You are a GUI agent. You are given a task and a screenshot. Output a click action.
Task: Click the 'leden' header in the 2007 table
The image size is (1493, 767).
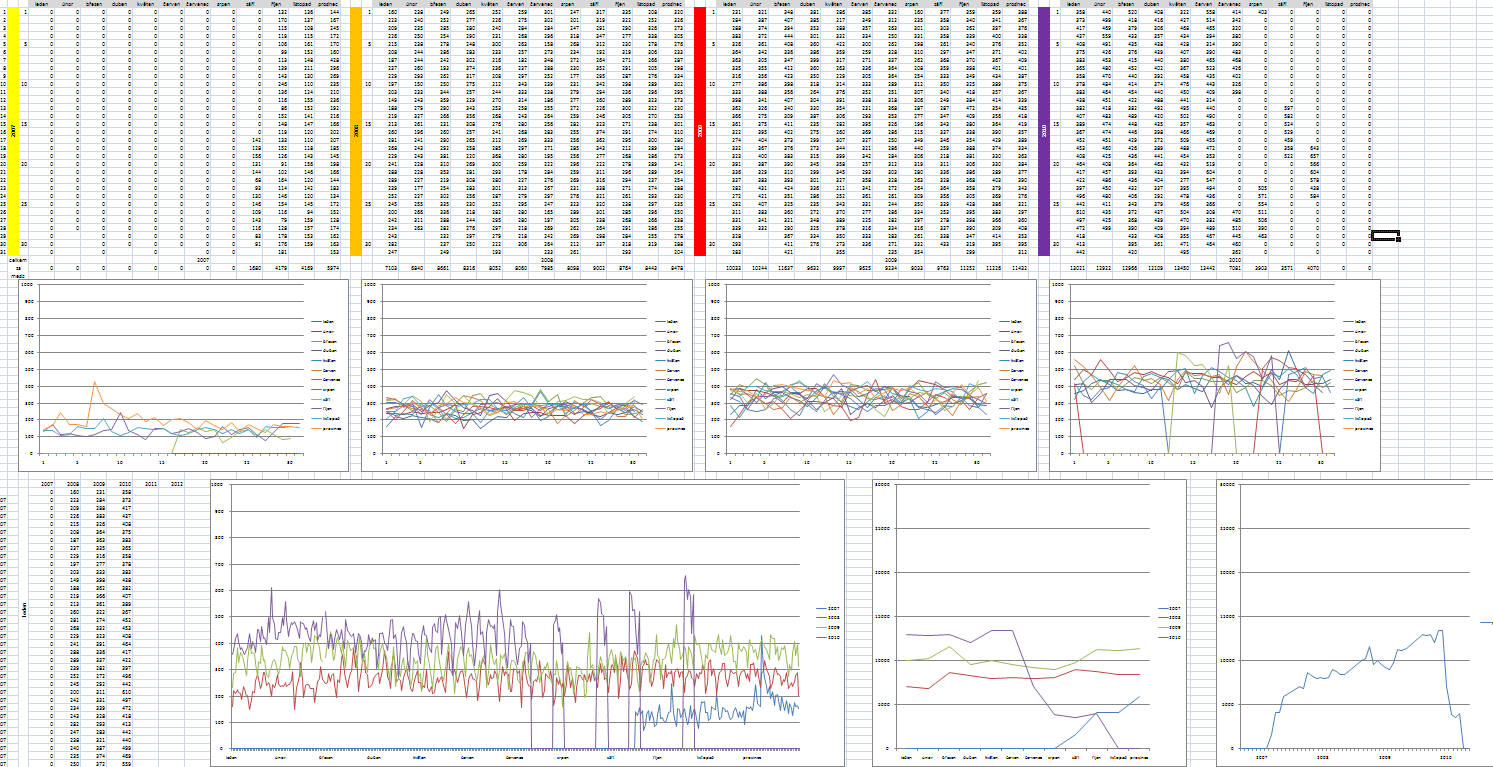[42, 4]
